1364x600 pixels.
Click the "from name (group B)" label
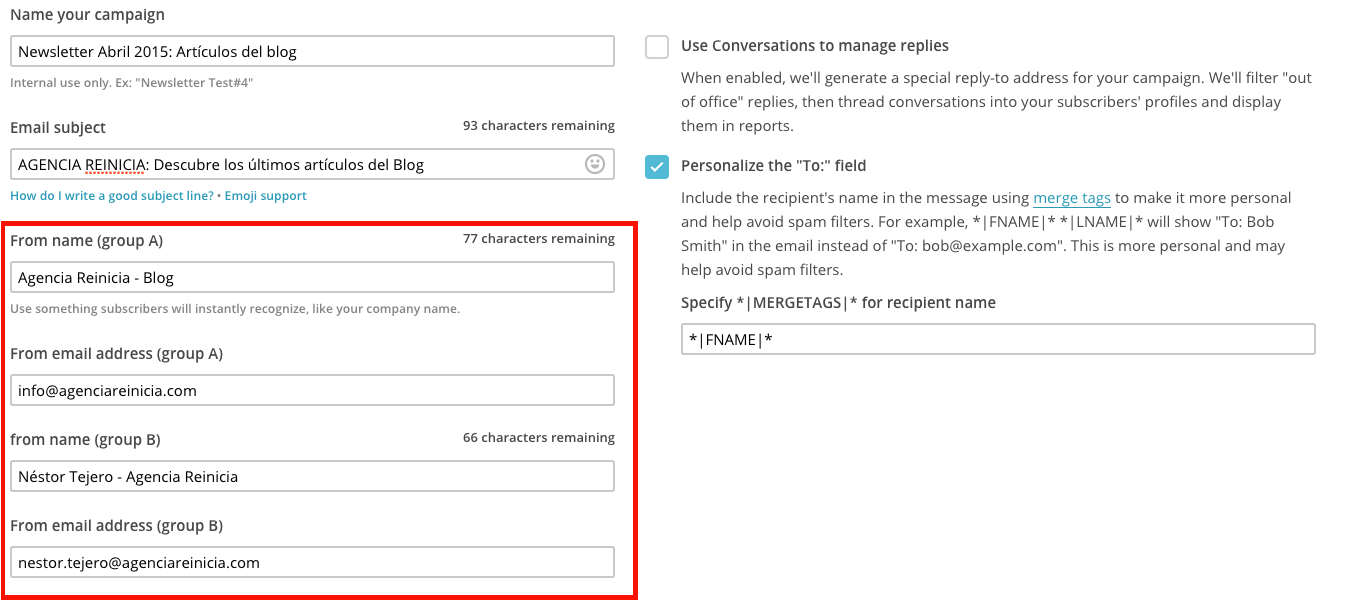[x=85, y=440]
